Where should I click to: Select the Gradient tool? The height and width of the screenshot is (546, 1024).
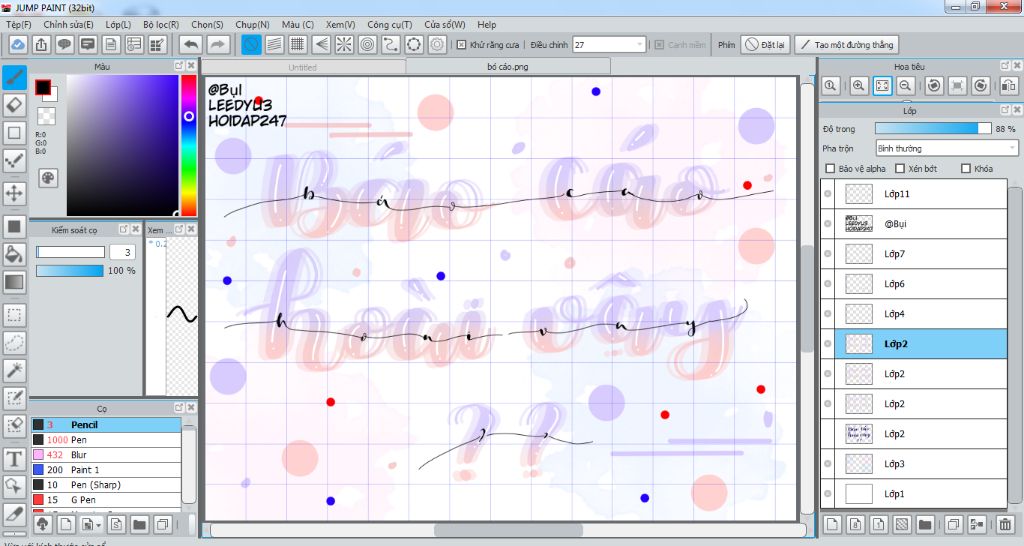[x=14, y=281]
